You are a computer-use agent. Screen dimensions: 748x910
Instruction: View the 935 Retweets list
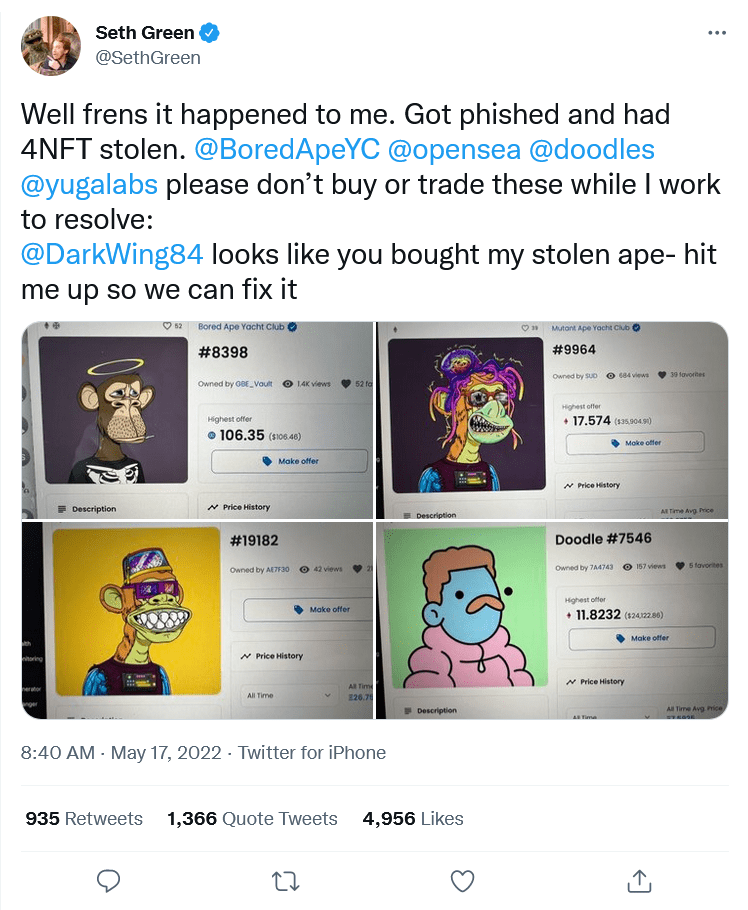(84, 818)
